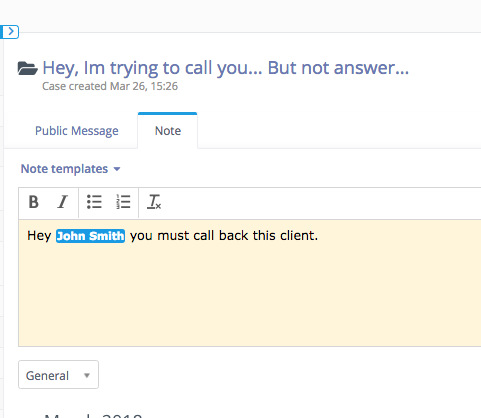Image resolution: width=481 pixels, height=418 pixels.
Task: Expand the collapsed sidebar with chevron button
Action: coord(10,32)
